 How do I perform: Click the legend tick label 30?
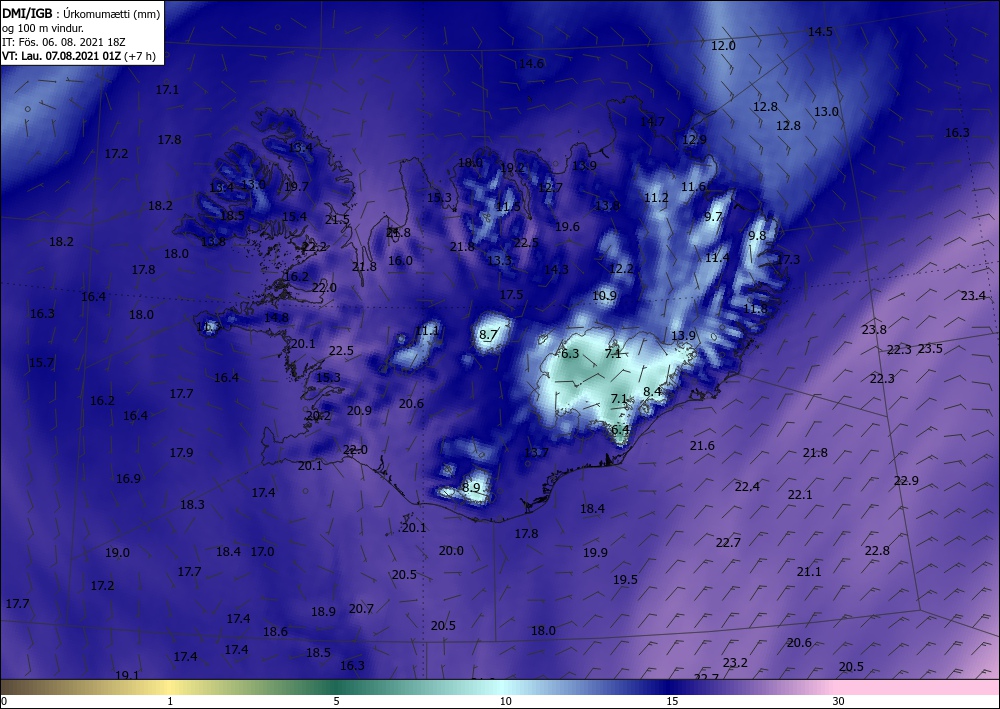tap(838, 701)
